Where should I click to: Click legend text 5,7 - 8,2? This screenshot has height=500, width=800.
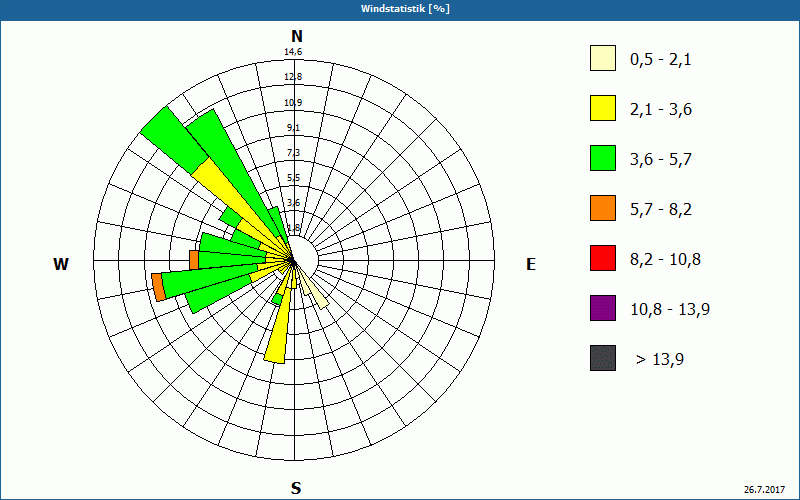(x=661, y=210)
